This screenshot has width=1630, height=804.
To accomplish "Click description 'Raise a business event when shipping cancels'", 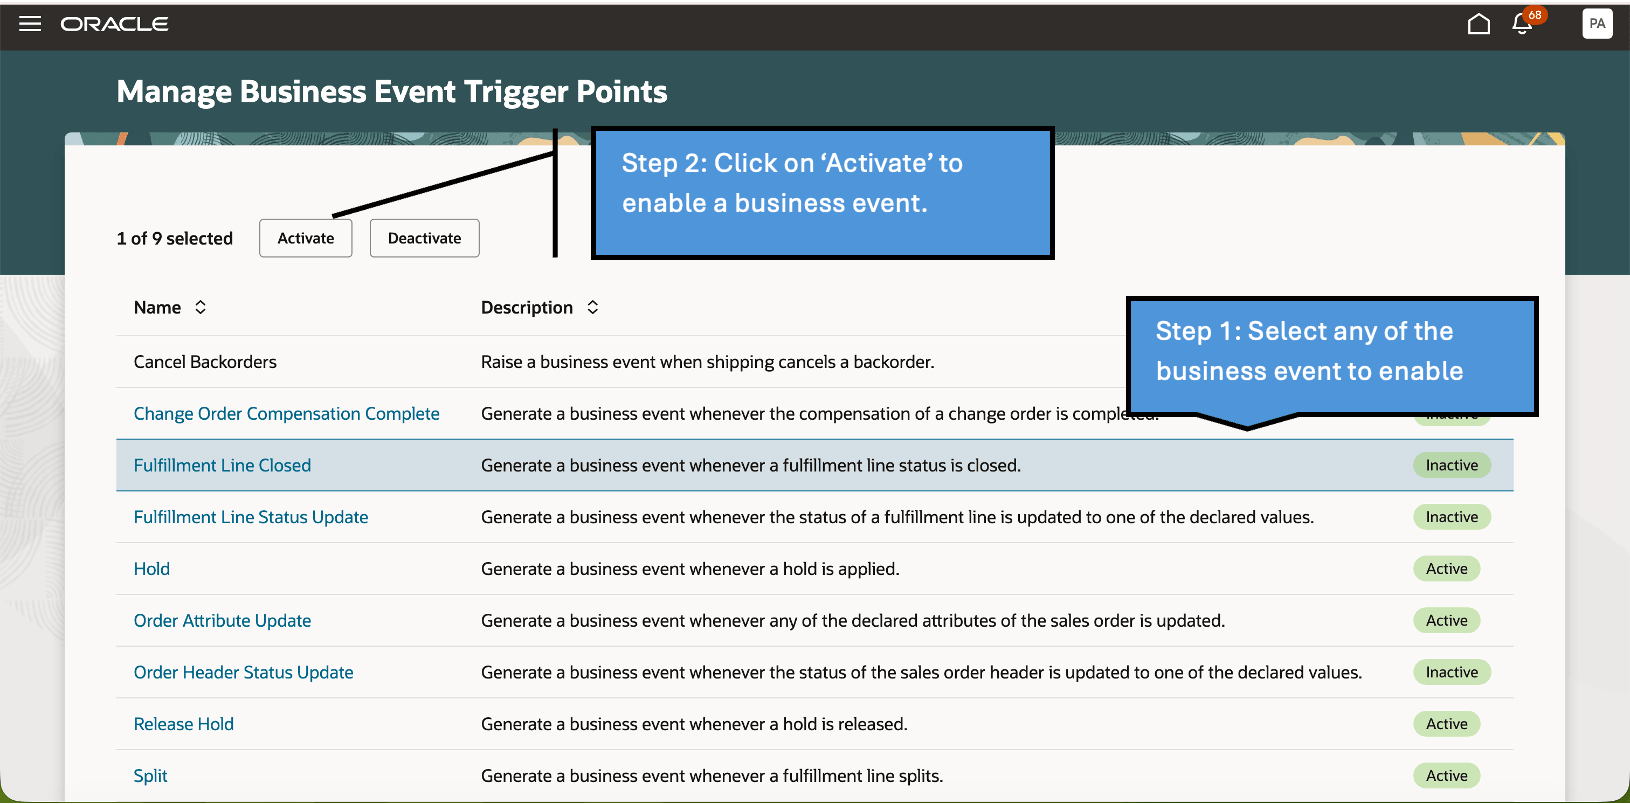I will pyautogui.click(x=708, y=362).
